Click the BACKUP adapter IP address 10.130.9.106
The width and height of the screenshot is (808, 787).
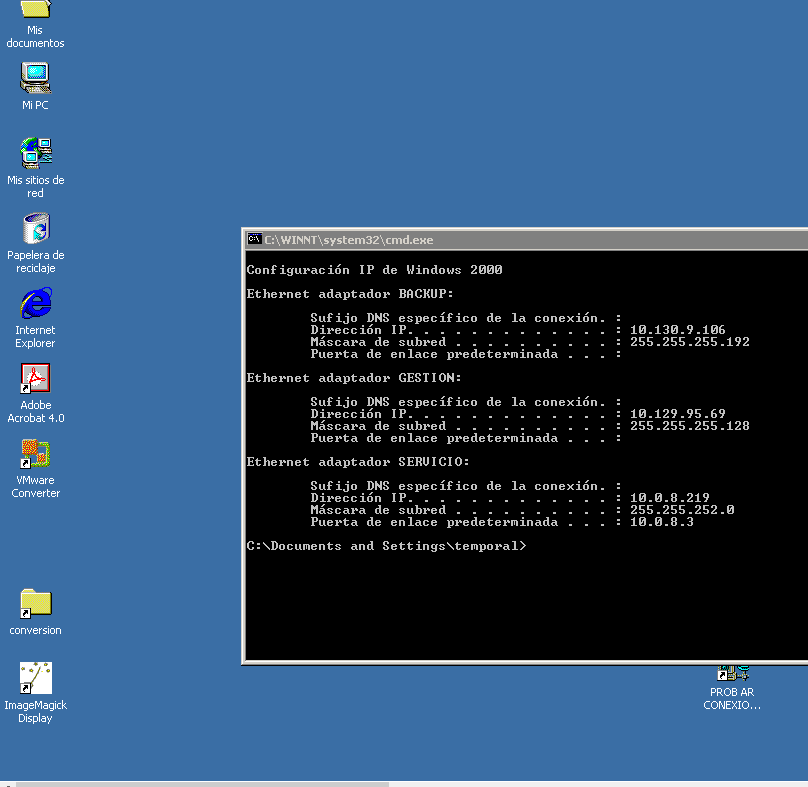click(677, 330)
